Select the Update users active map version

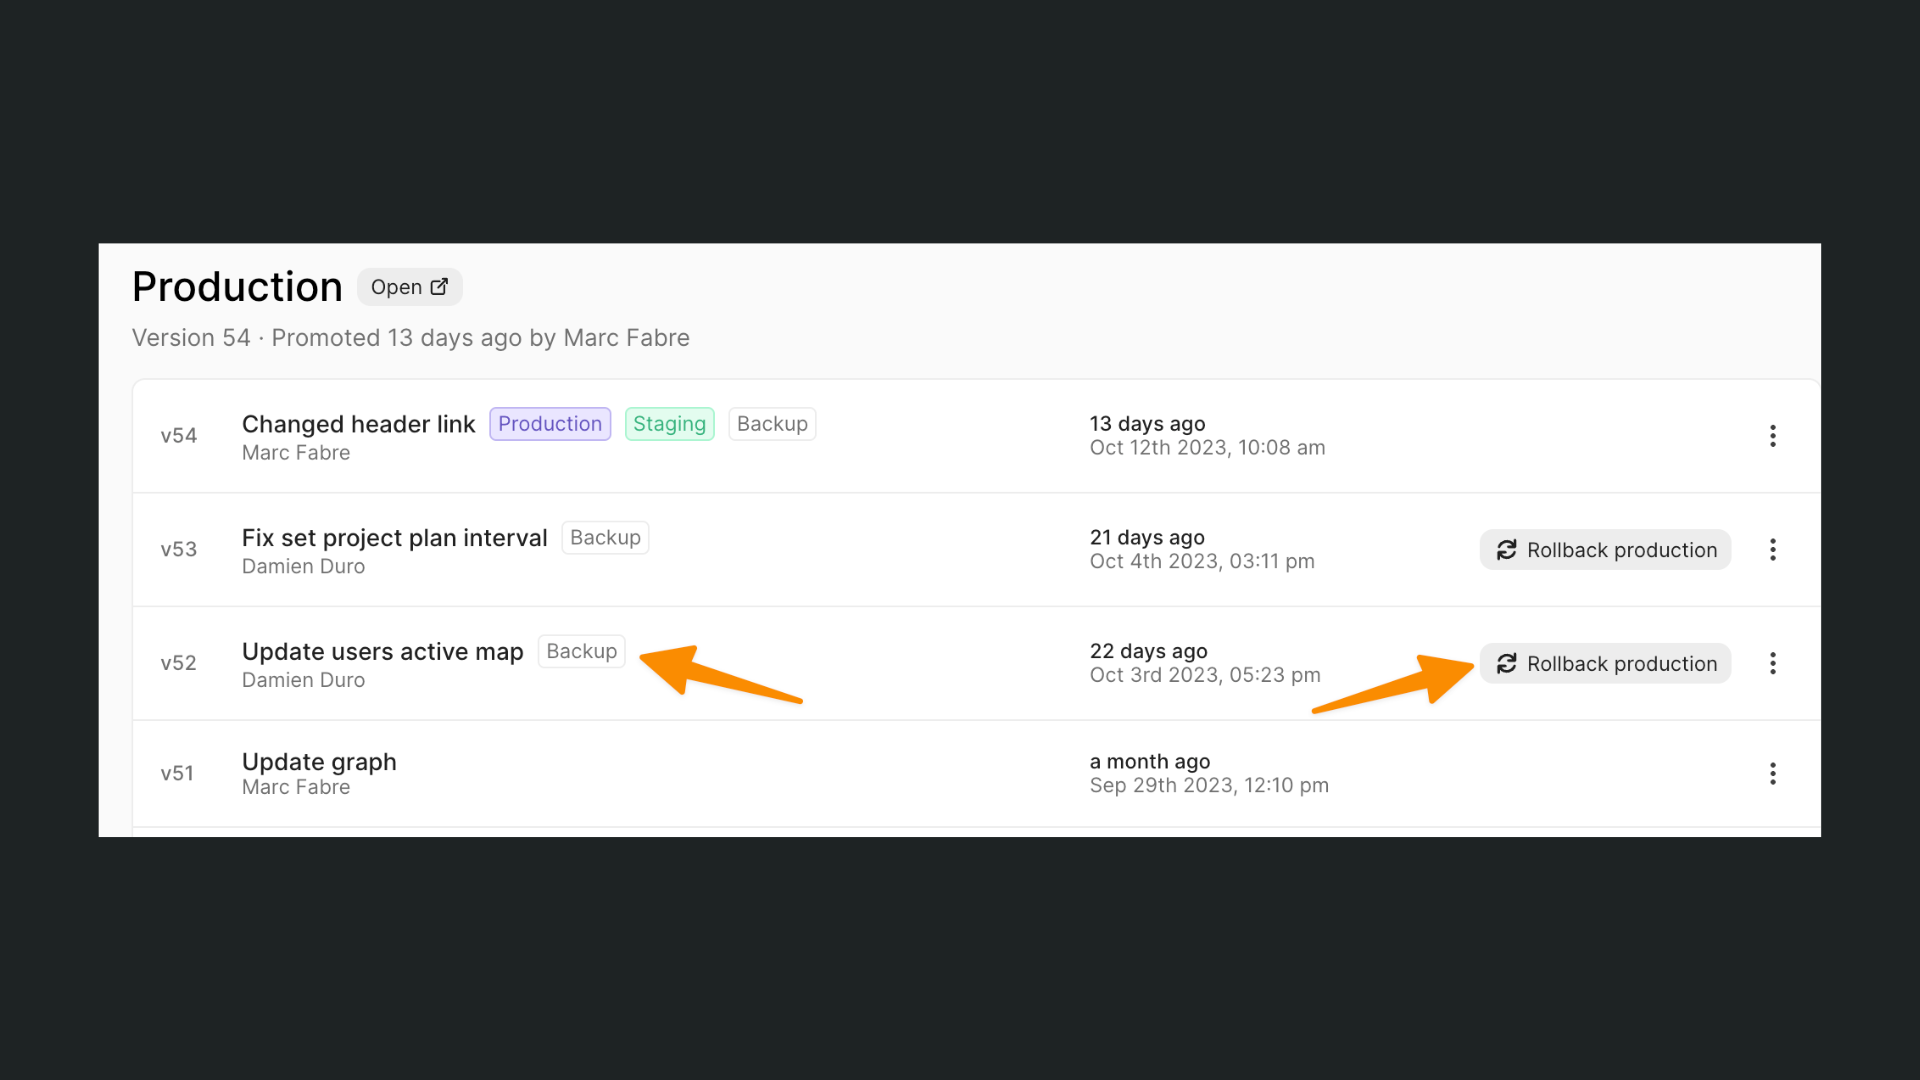(x=382, y=652)
